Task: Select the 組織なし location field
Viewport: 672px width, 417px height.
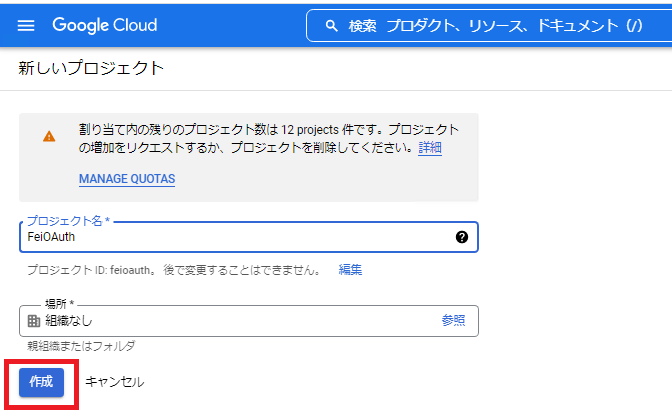Action: coord(249,321)
